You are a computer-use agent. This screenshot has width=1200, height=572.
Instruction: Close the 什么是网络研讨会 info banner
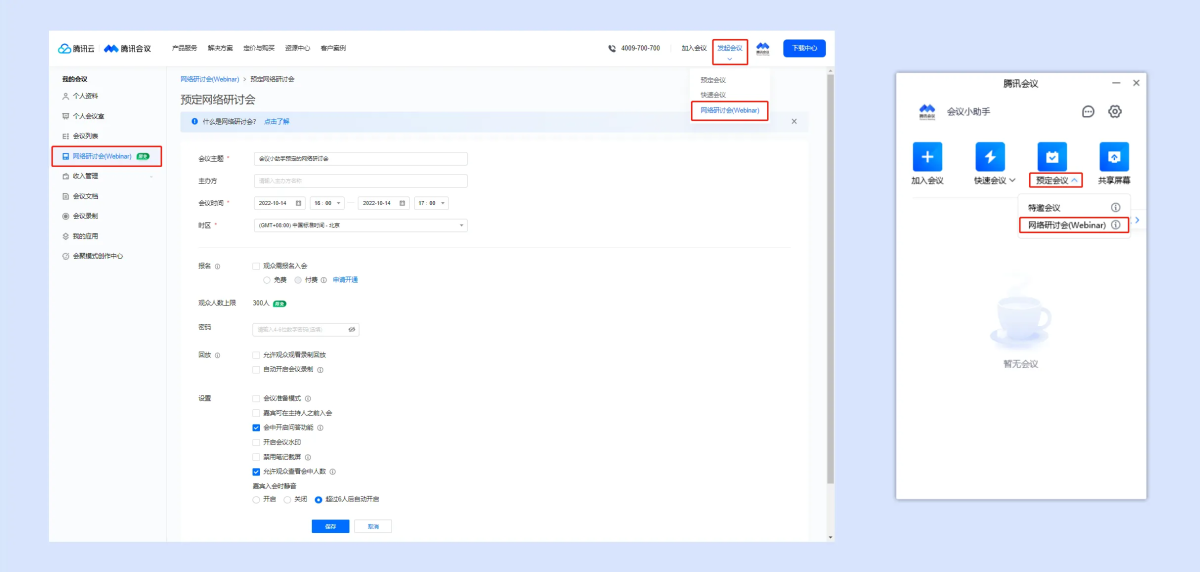[794, 121]
